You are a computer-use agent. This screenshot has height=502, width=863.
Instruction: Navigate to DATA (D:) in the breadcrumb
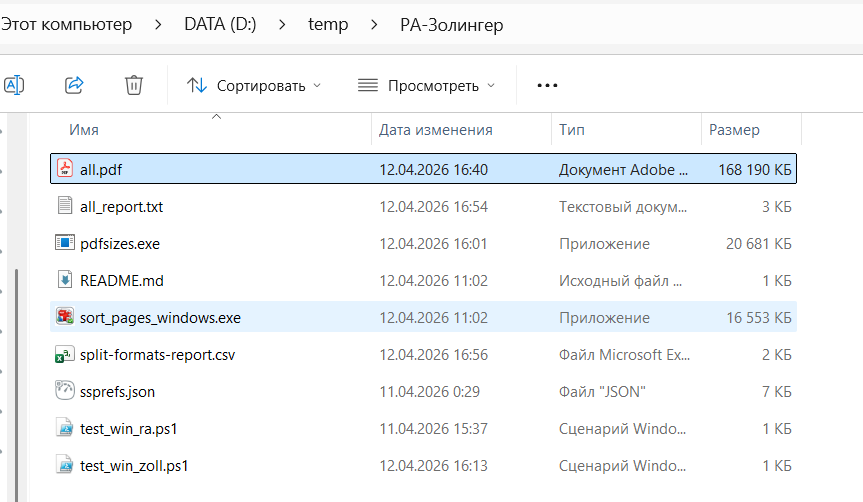tap(220, 25)
